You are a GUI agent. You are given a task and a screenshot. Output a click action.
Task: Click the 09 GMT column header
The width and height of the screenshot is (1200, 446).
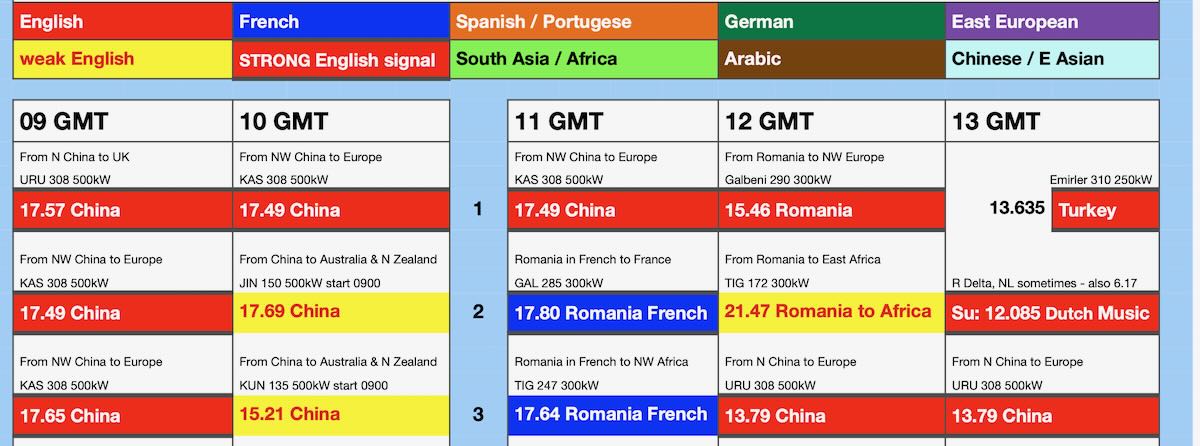(x=123, y=122)
